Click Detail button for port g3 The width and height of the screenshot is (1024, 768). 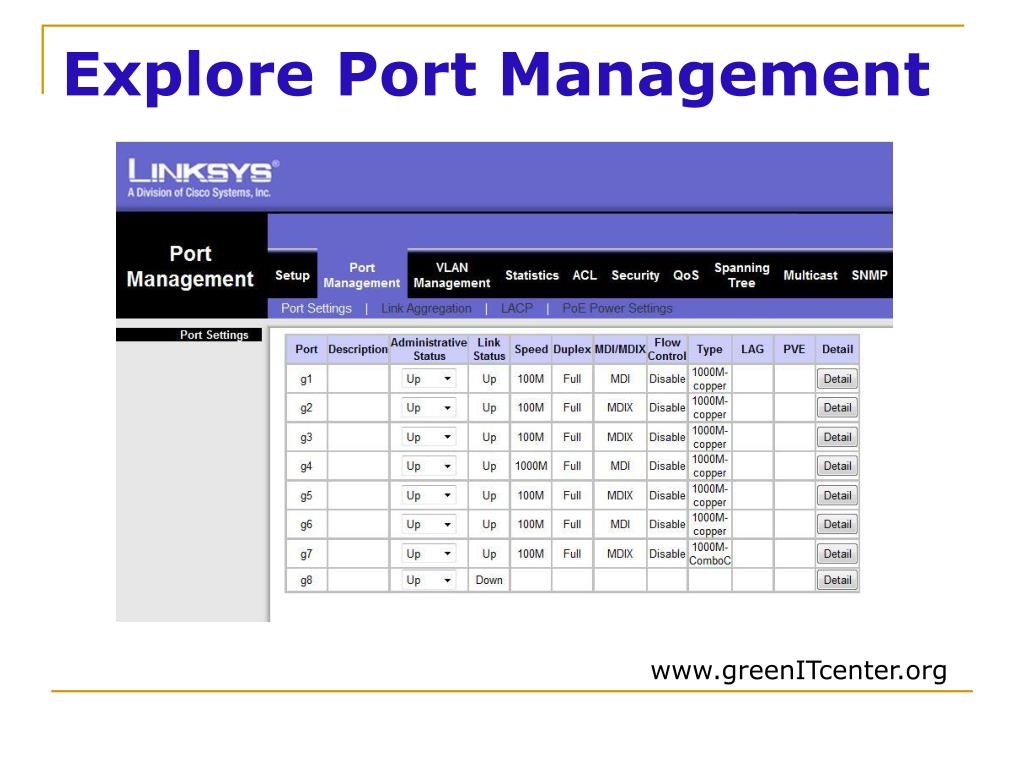tap(837, 437)
